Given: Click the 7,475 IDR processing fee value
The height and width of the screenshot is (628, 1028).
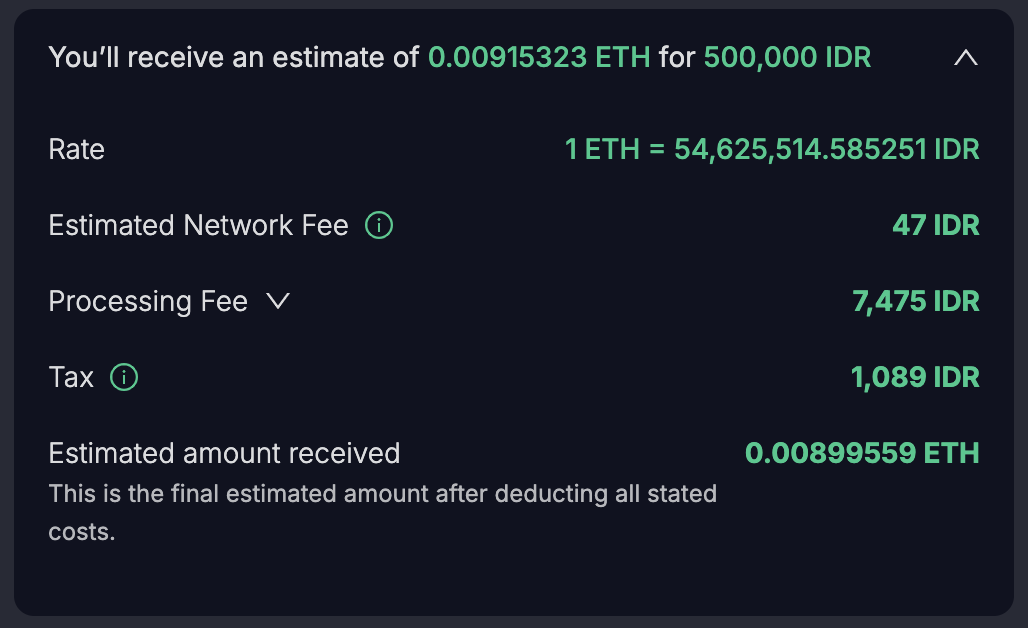Looking at the screenshot, I should pos(915,302).
